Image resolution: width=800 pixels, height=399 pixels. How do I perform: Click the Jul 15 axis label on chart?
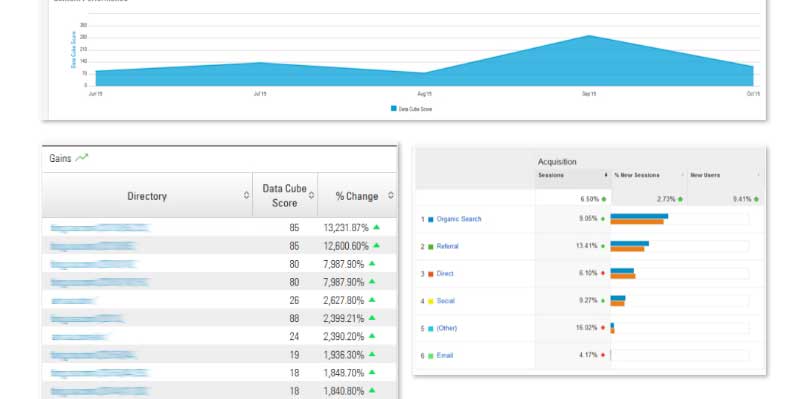coord(260,94)
